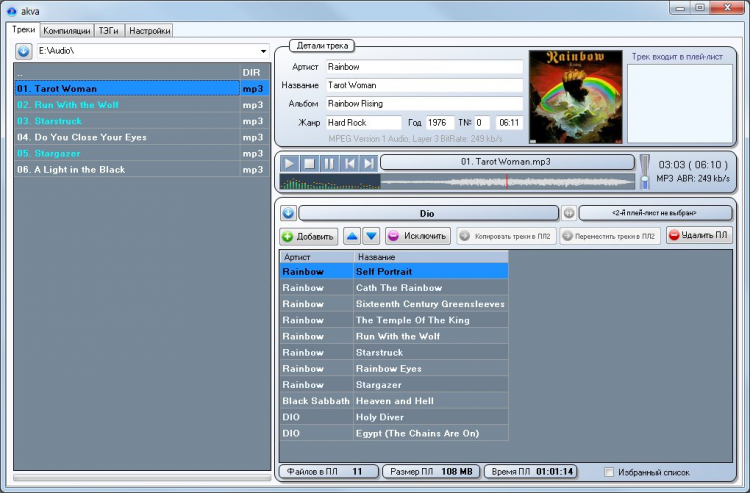Click the Артист column header in playlist

coord(317,257)
